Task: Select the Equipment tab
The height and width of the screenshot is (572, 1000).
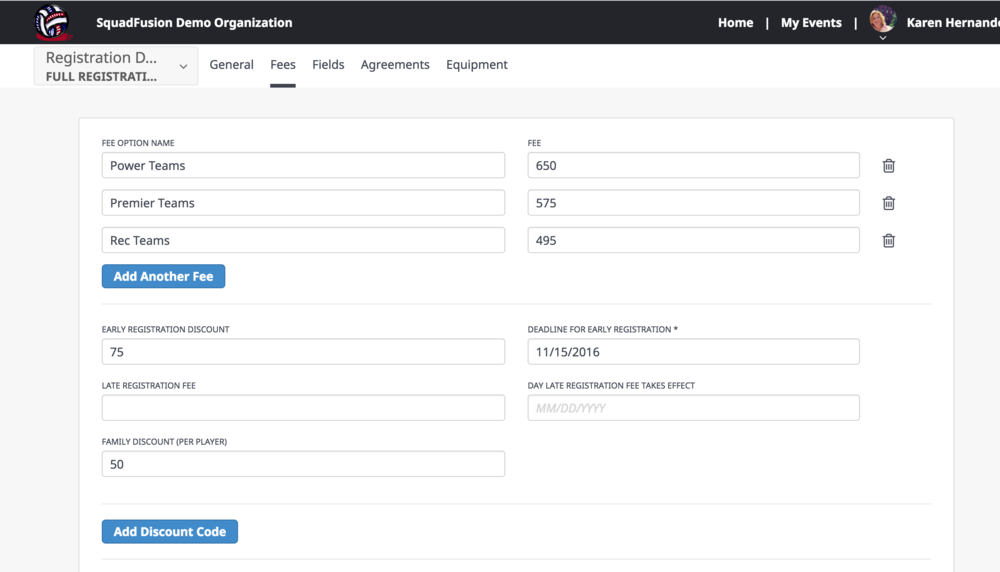Action: [476, 65]
